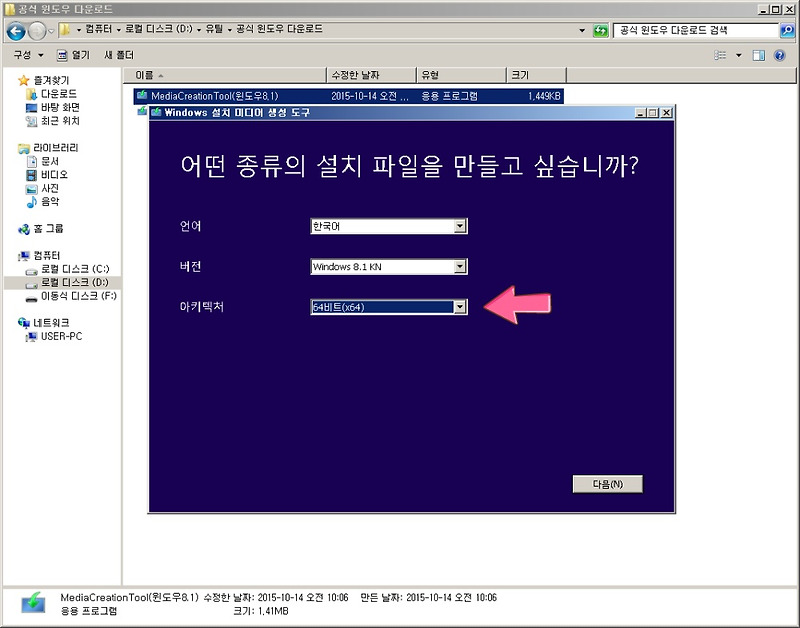Click the drive icon beside 로컬 디스크 (C:)
The height and width of the screenshot is (628, 800).
(x=32, y=270)
